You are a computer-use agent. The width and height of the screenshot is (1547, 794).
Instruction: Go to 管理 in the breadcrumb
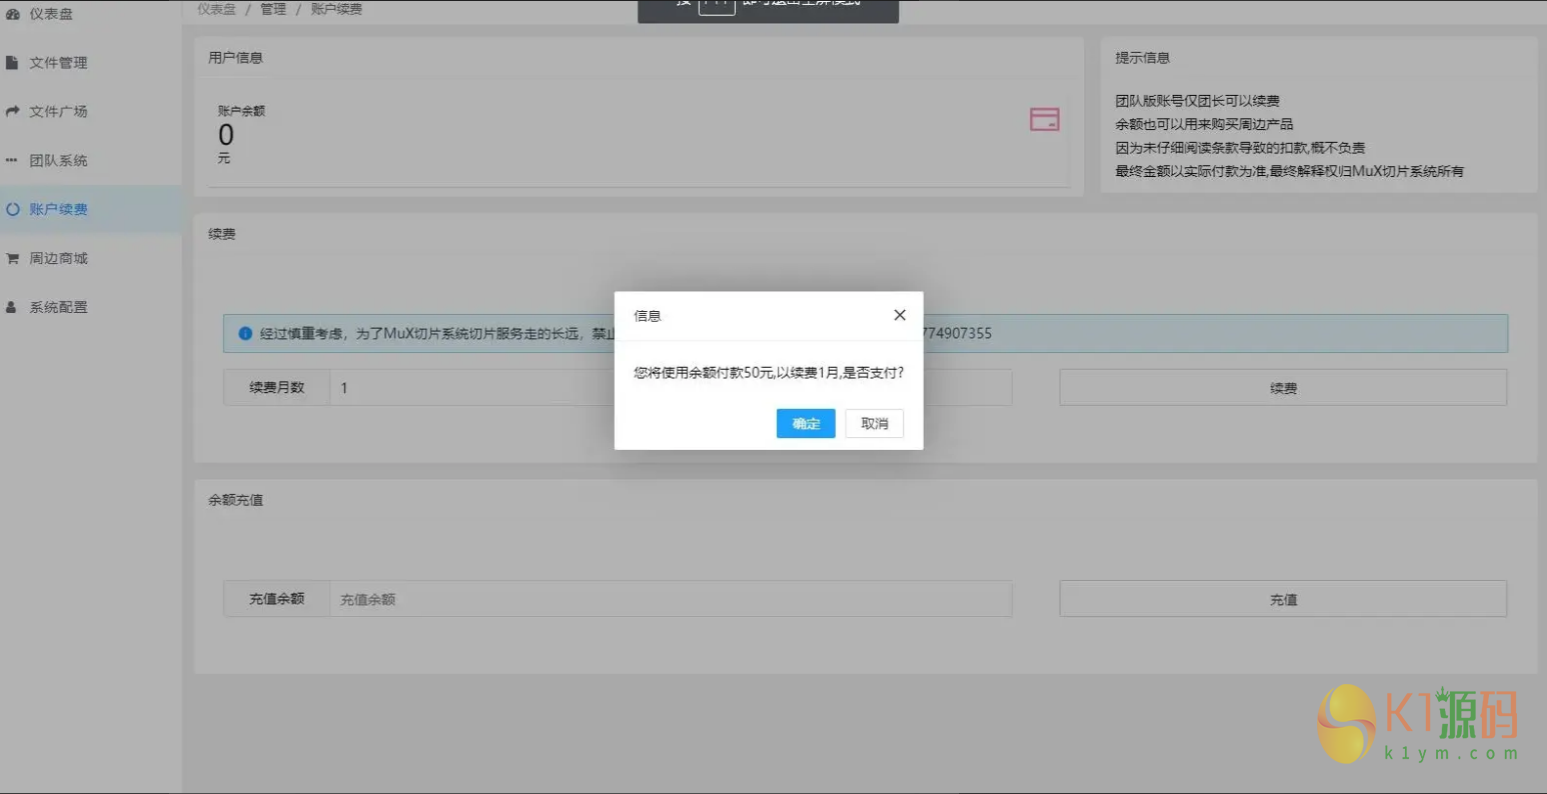click(x=273, y=9)
